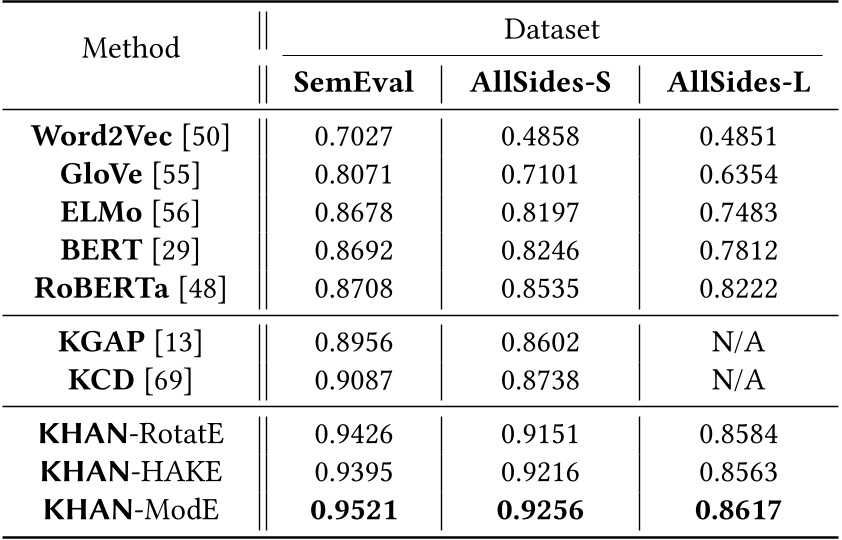Select the bold 0.8617 AllSides-L score
The image size is (842, 540).
pyautogui.click(x=739, y=508)
